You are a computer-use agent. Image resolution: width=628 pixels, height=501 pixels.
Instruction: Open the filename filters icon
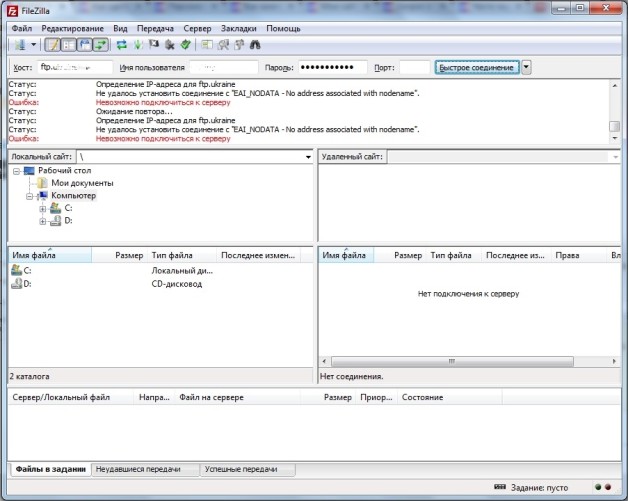(208, 45)
